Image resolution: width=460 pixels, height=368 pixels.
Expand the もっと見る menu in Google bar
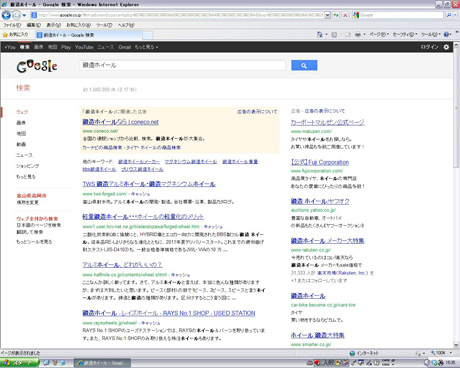[x=146, y=47]
